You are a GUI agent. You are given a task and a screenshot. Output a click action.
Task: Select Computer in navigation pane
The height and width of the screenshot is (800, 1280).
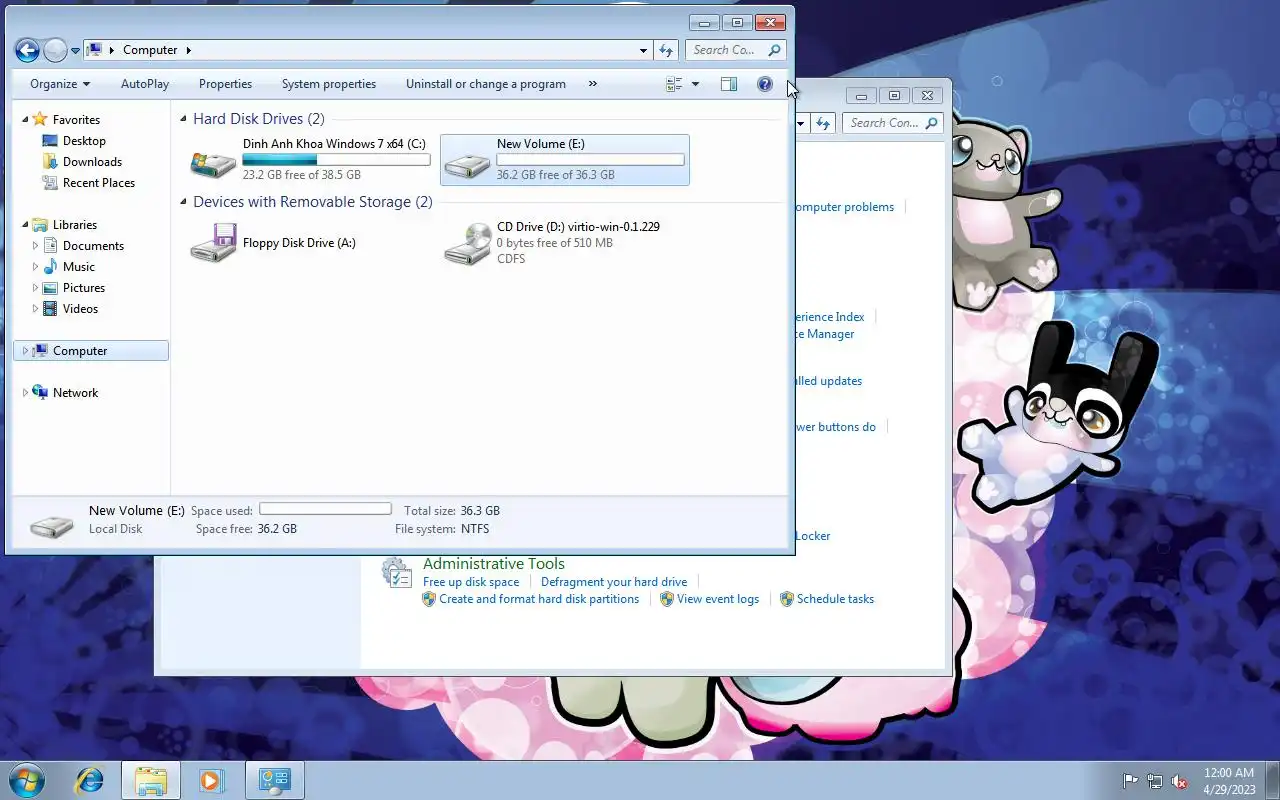point(91,351)
